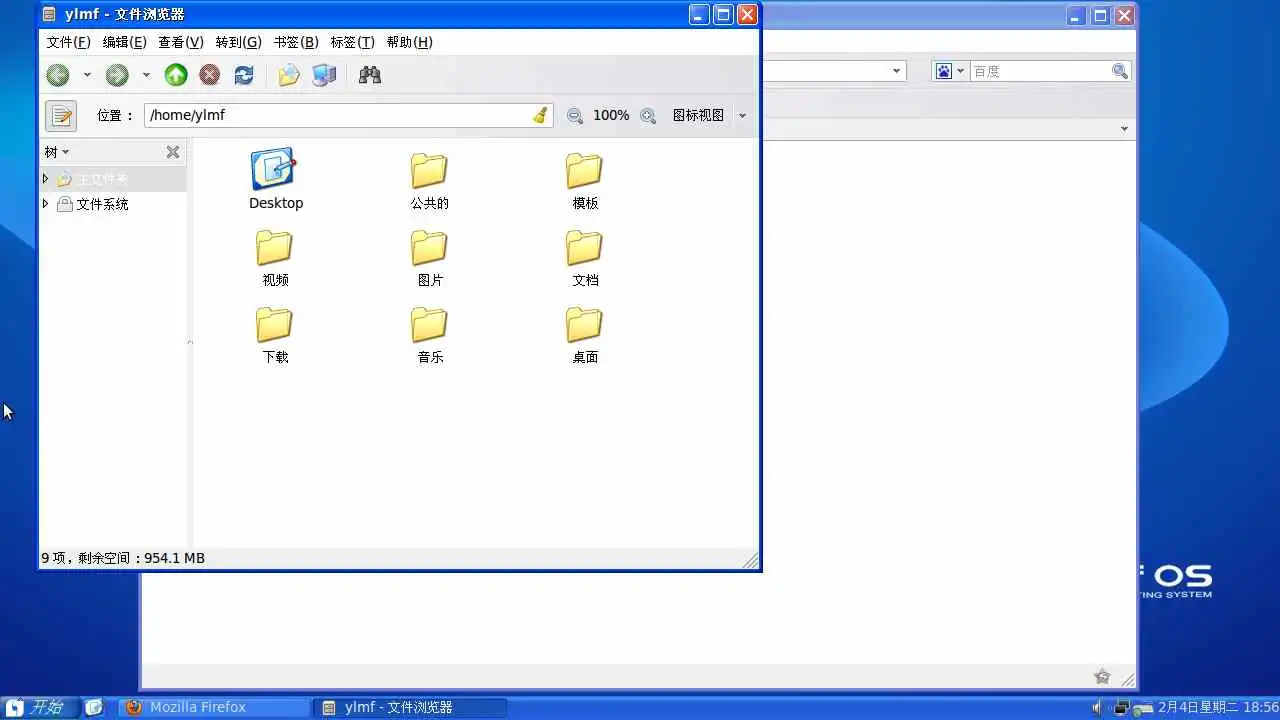Viewport: 1280px width, 720px height.
Task: Click the volume icon in the system tray
Action: pyautogui.click(x=1097, y=708)
